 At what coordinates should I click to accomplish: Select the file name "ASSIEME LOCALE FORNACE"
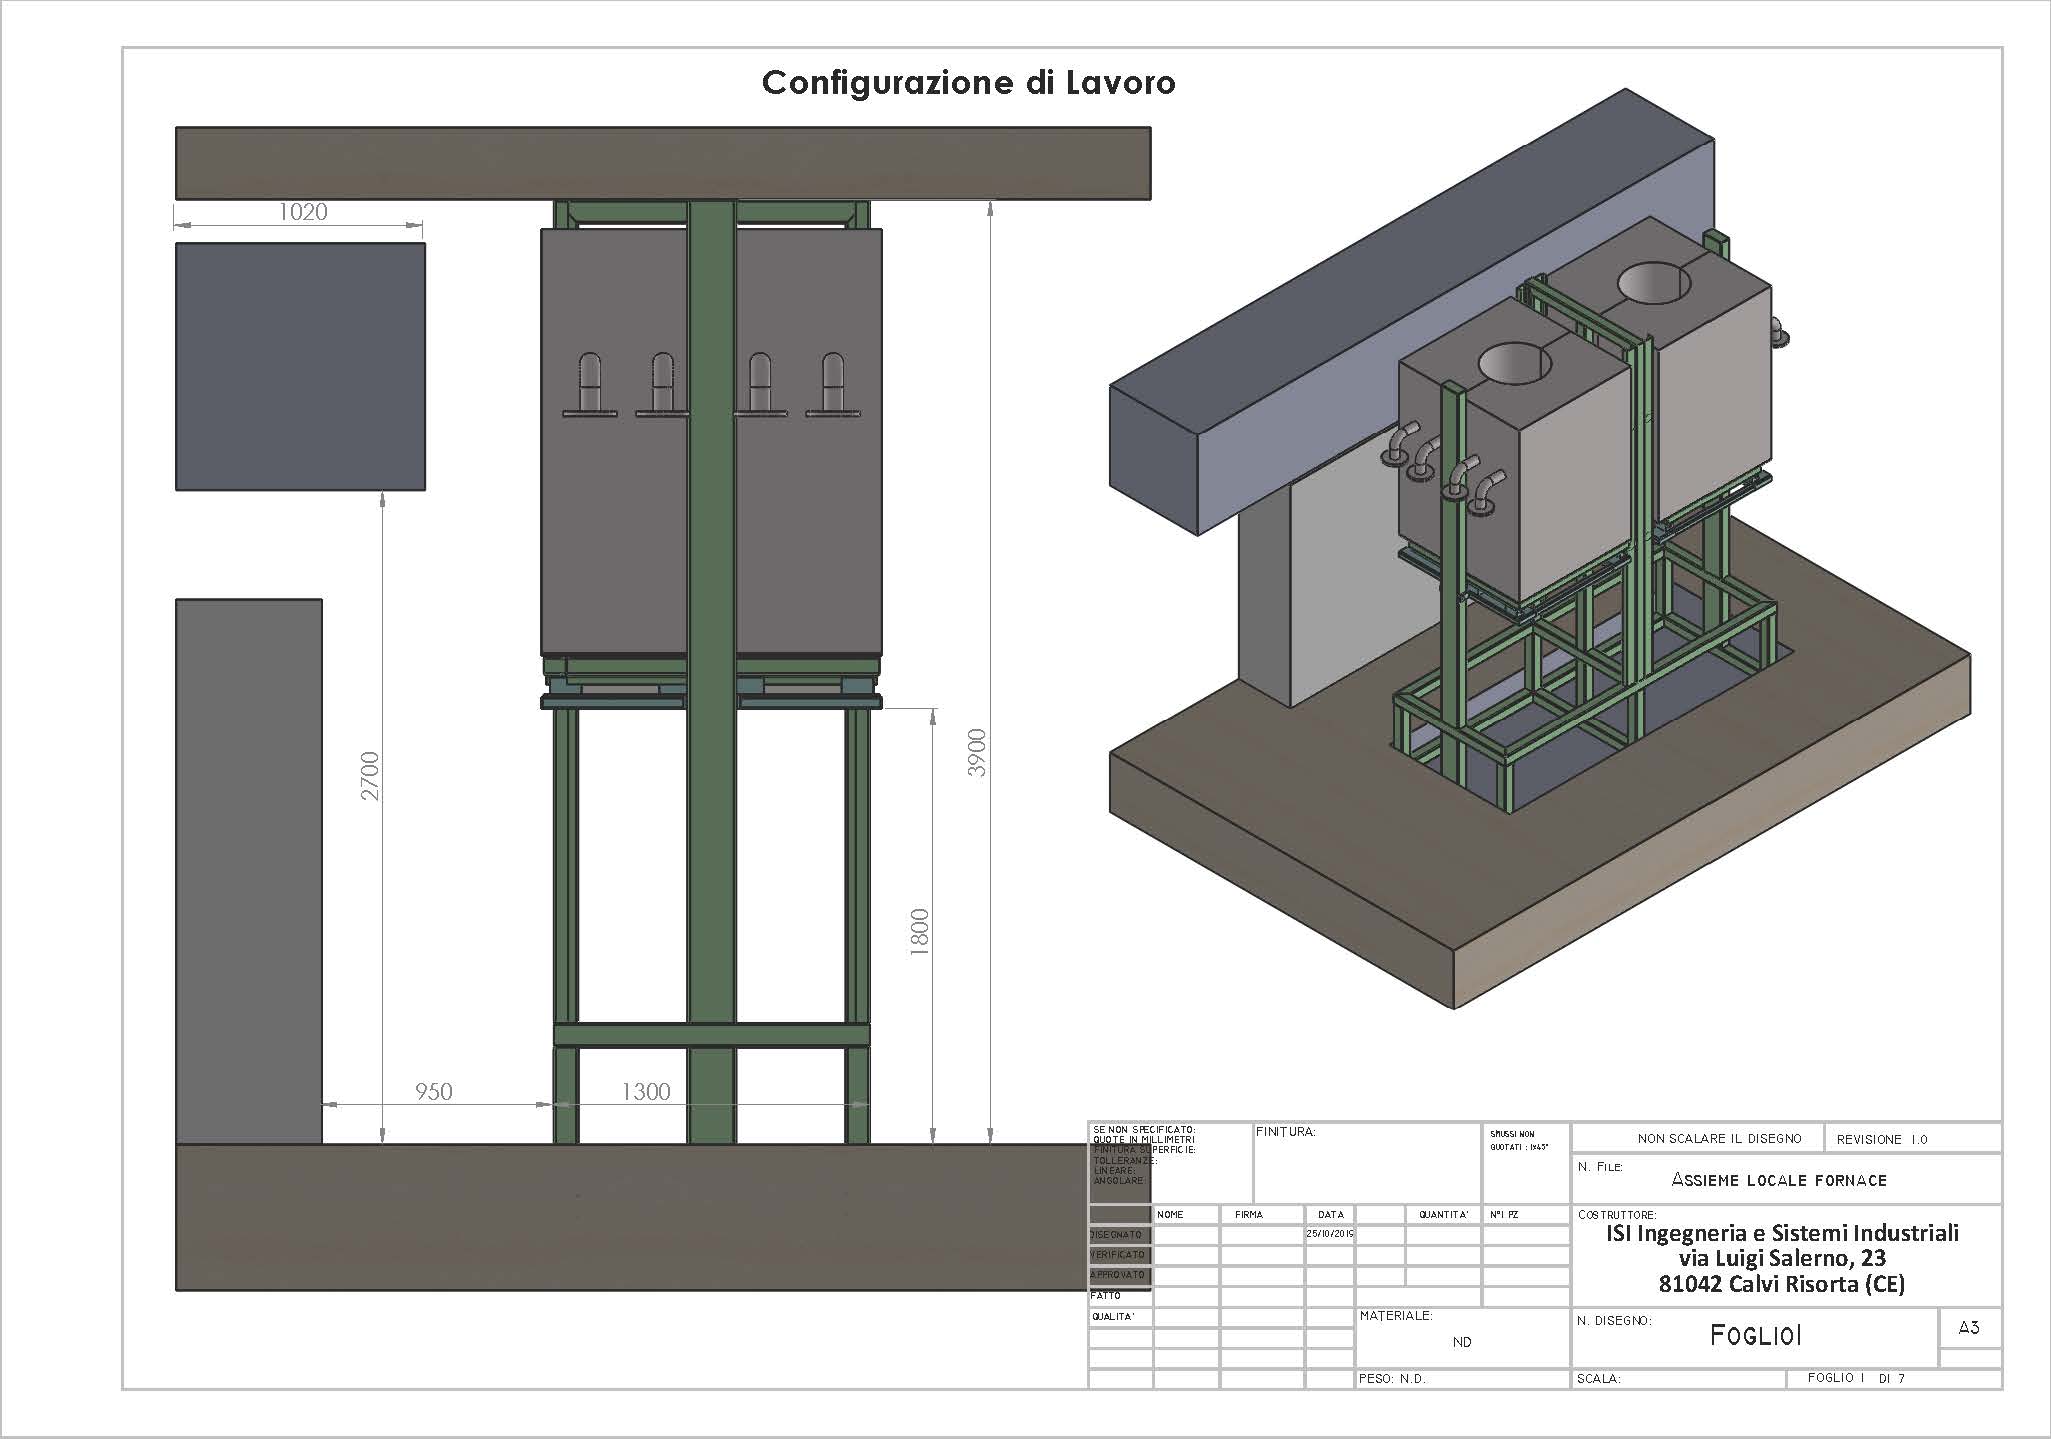pos(1779,1180)
